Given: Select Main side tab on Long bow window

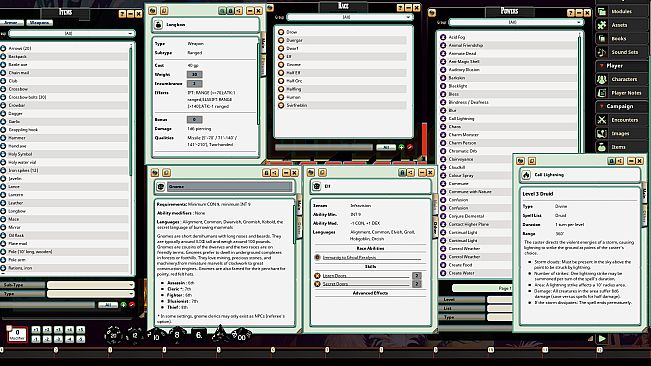Looking at the screenshot, I should pos(263,42).
